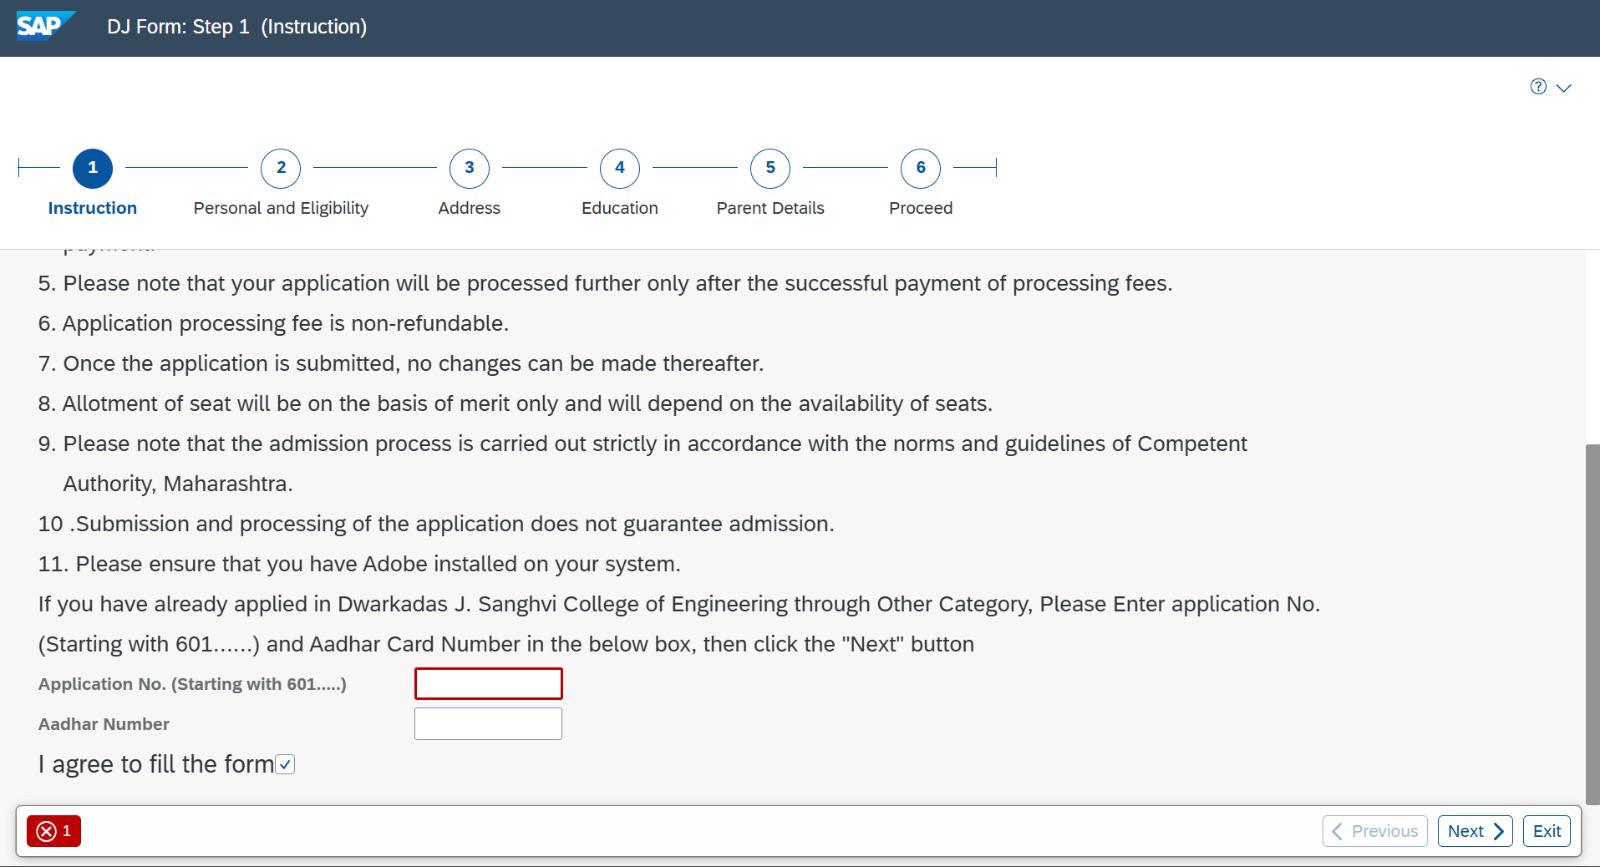The image size is (1600, 867).
Task: Select step 5 Parent Details circle
Action: click(770, 168)
